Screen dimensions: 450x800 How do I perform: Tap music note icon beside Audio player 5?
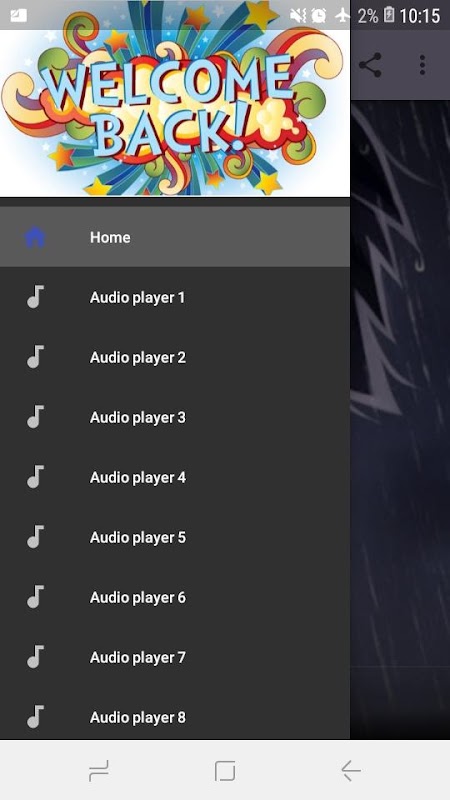(x=35, y=537)
